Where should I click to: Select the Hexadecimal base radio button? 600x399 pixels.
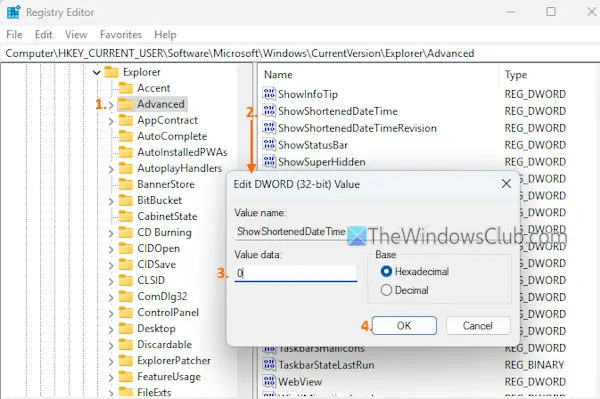(386, 271)
